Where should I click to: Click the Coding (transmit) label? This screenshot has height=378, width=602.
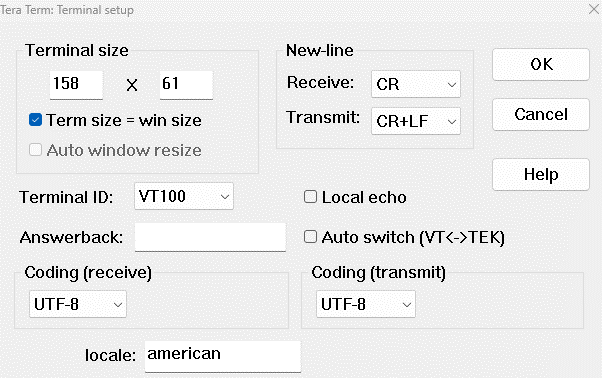[x=379, y=273]
